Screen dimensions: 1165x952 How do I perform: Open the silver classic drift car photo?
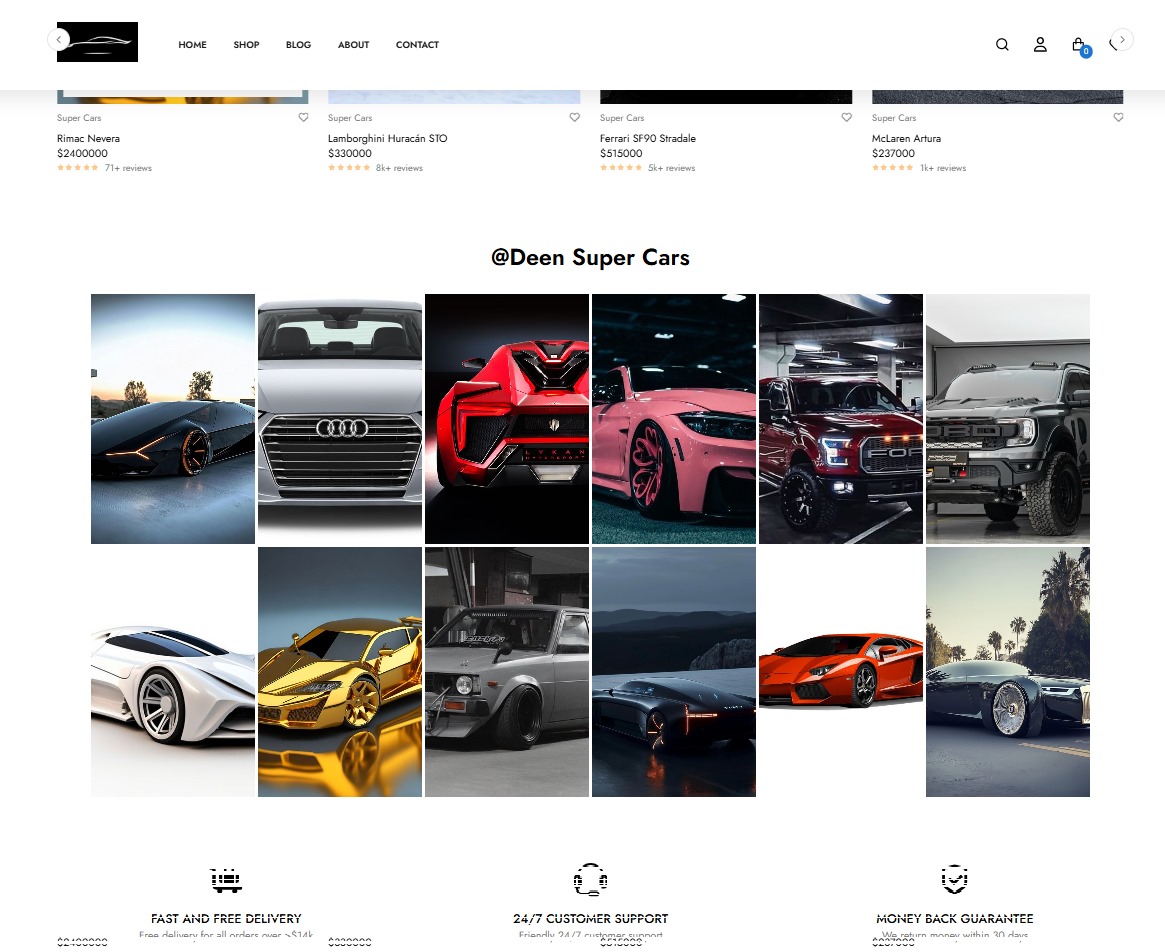[x=507, y=672]
